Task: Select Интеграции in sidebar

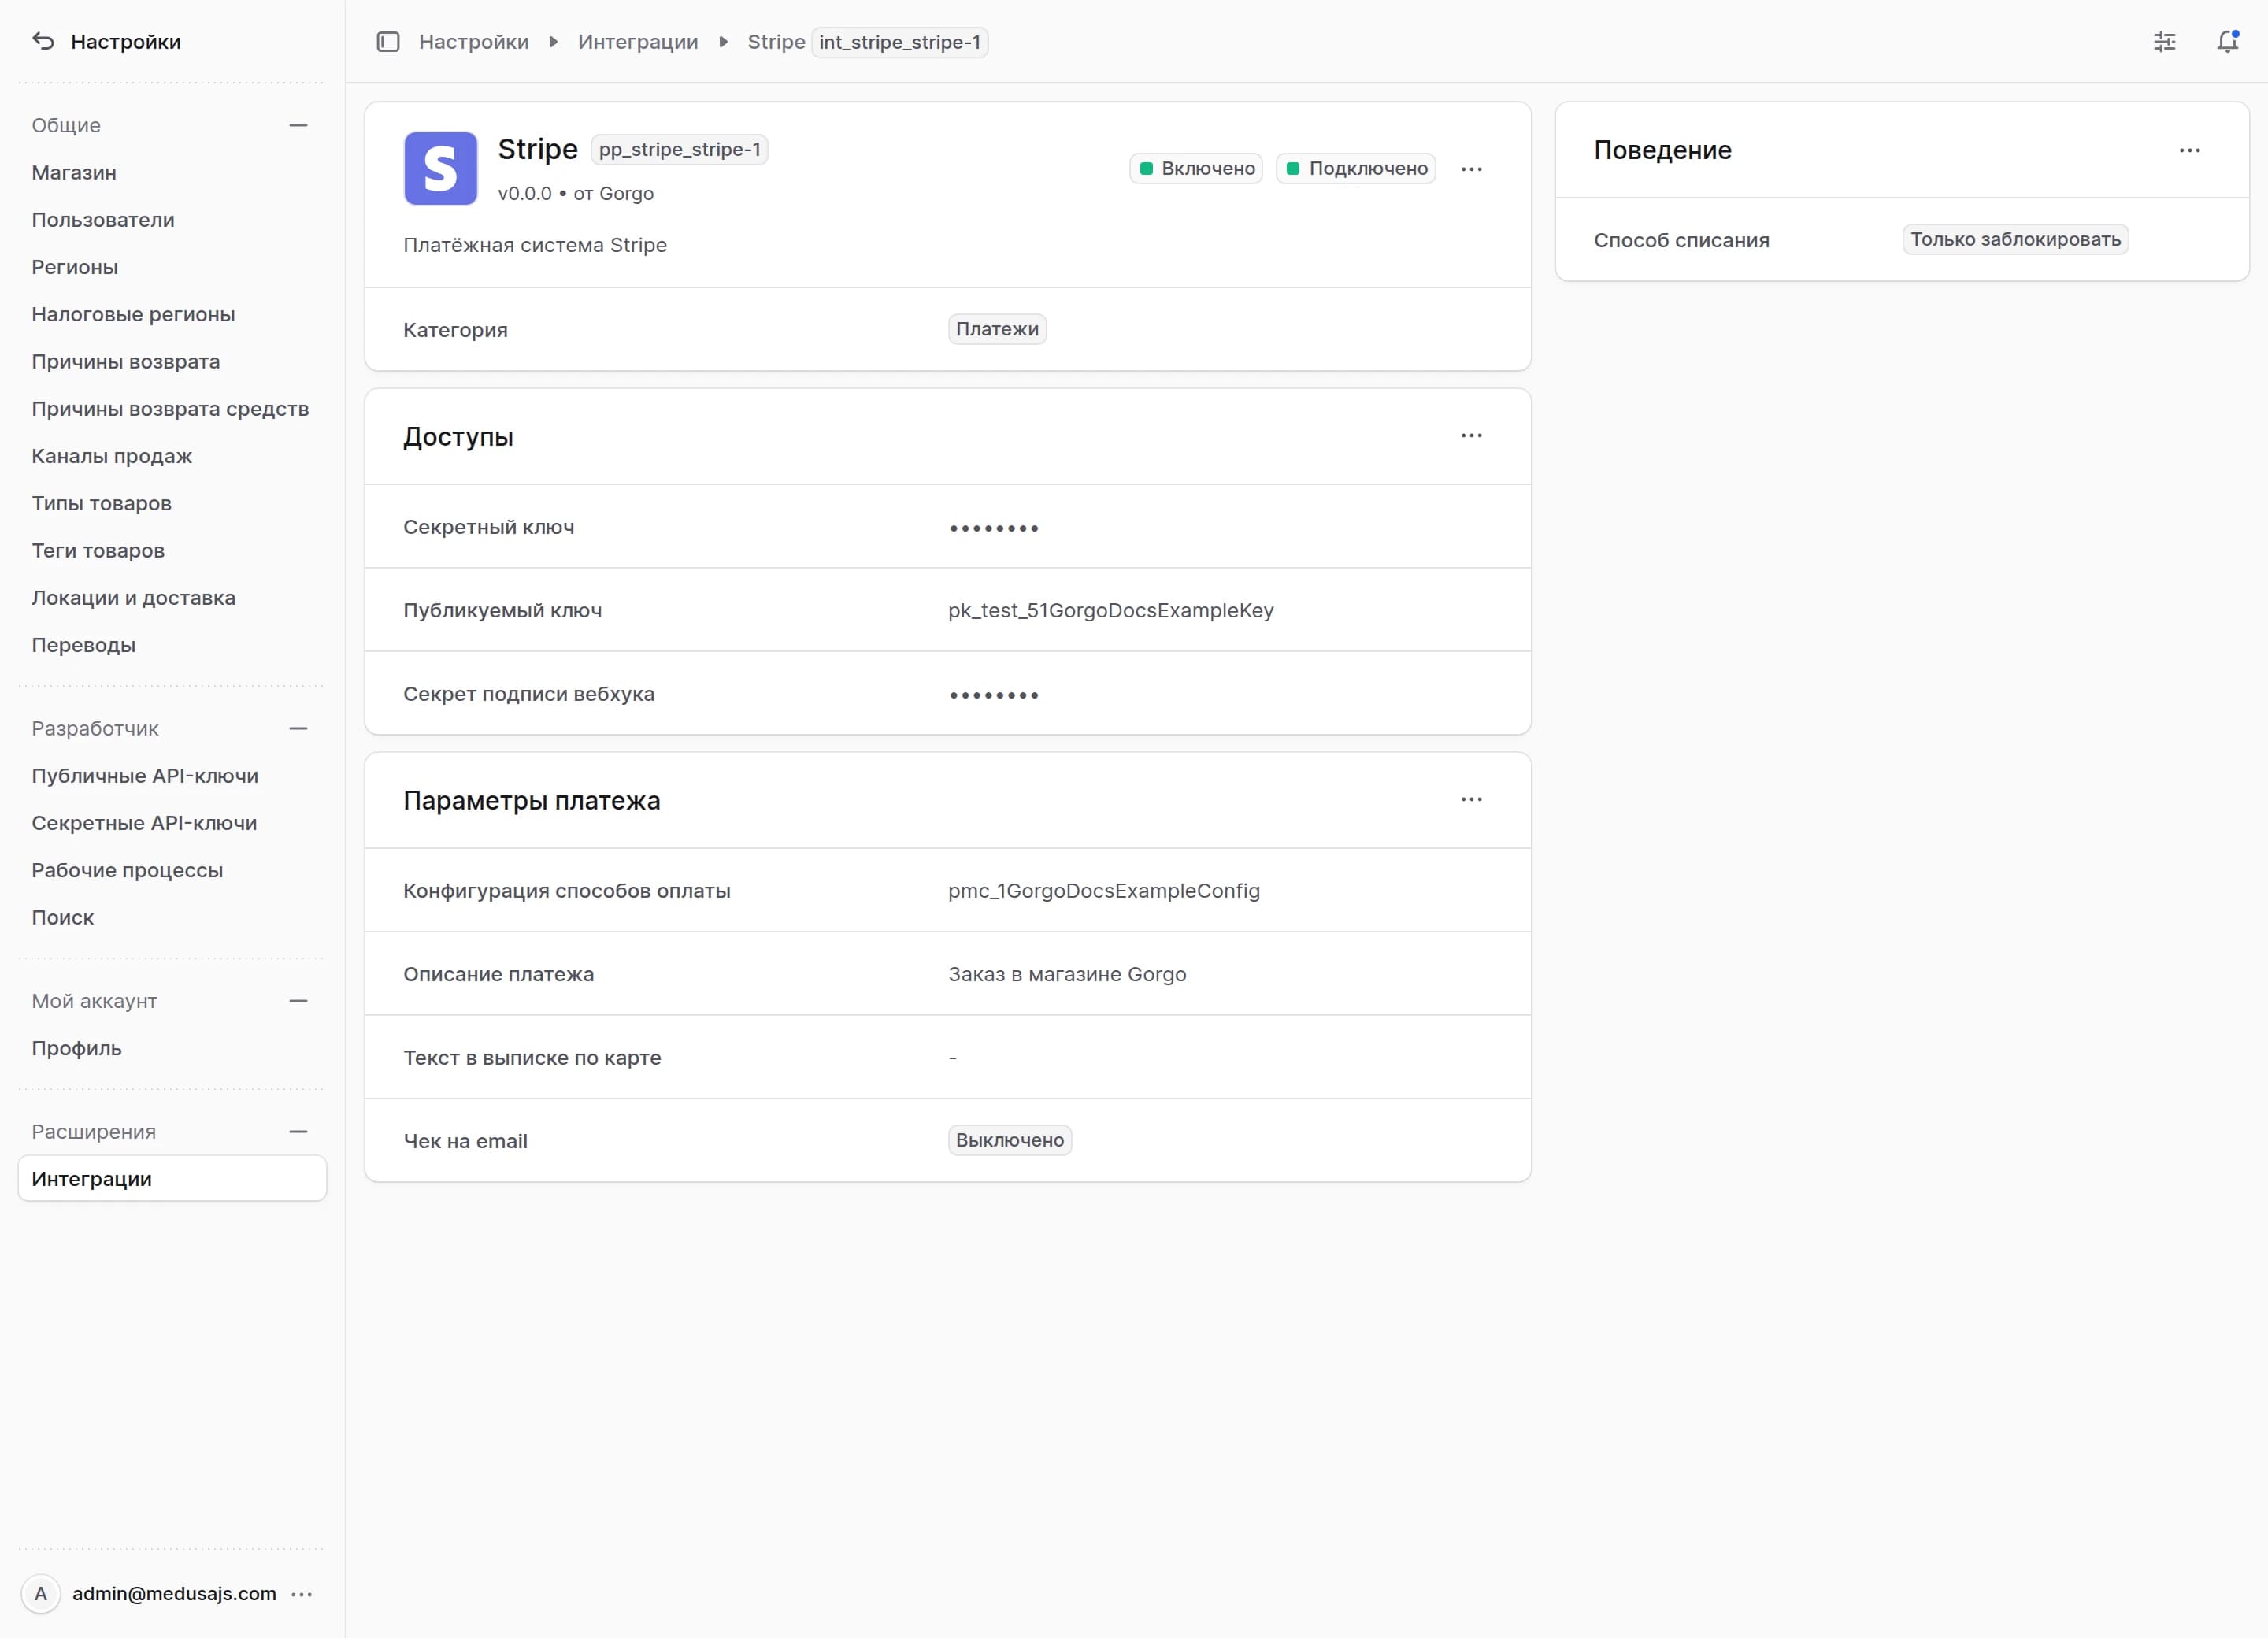Action: [x=172, y=1179]
